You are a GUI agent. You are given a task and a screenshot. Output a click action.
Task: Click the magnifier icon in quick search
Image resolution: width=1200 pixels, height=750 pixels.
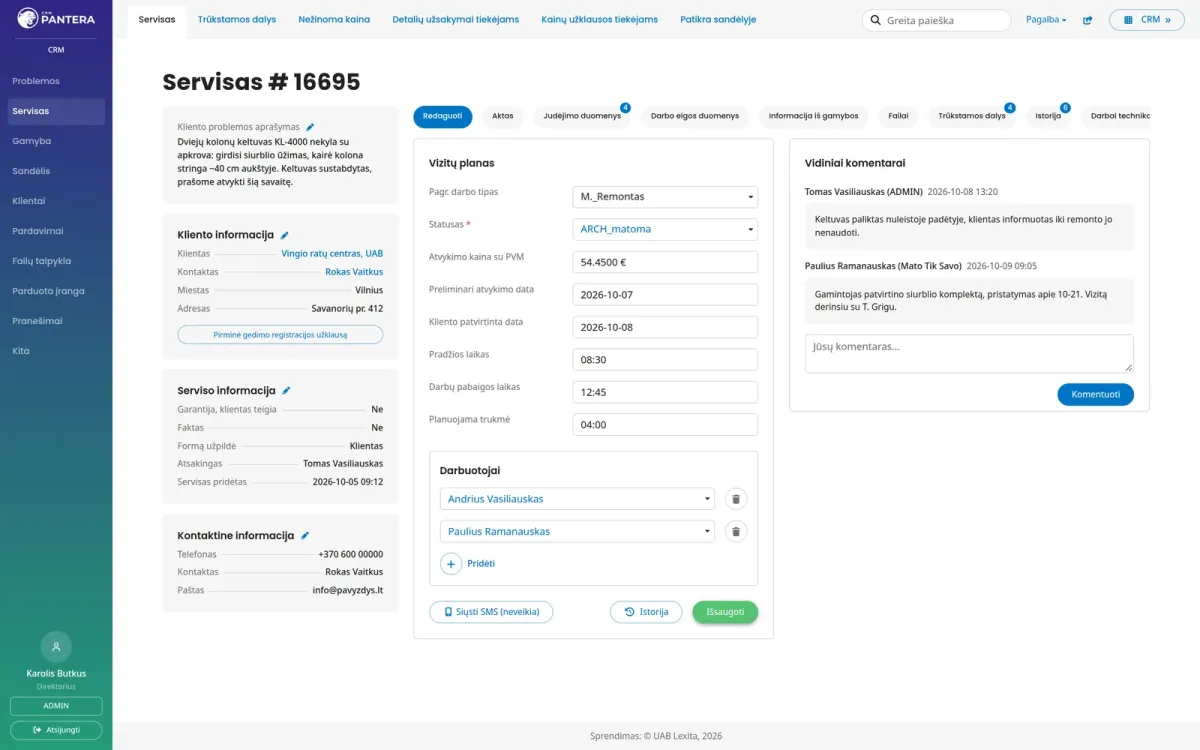tap(876, 20)
